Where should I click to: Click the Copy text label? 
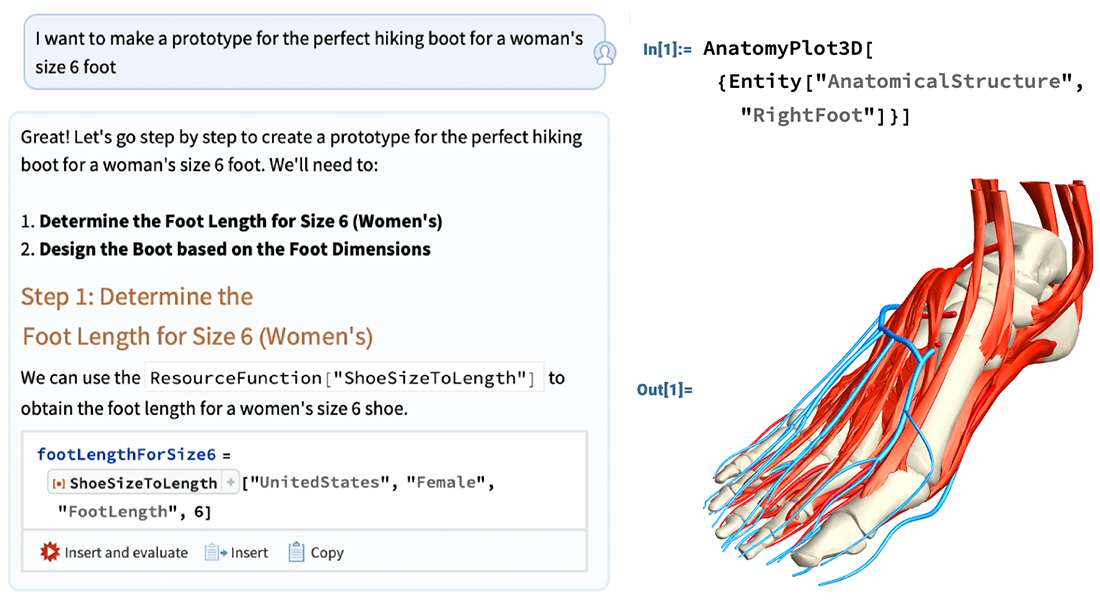pos(327,553)
